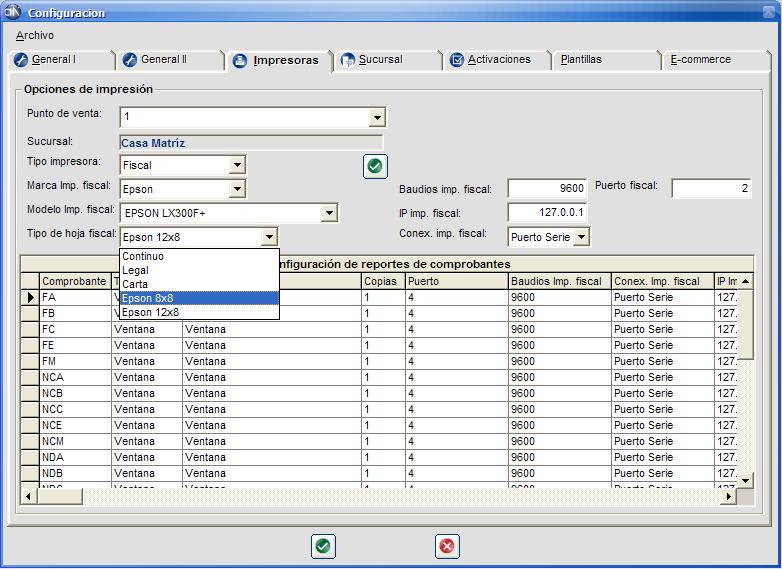This screenshot has width=782, height=569.
Task: Click the 9600 baud cell in NCA row
Action: tap(560, 378)
